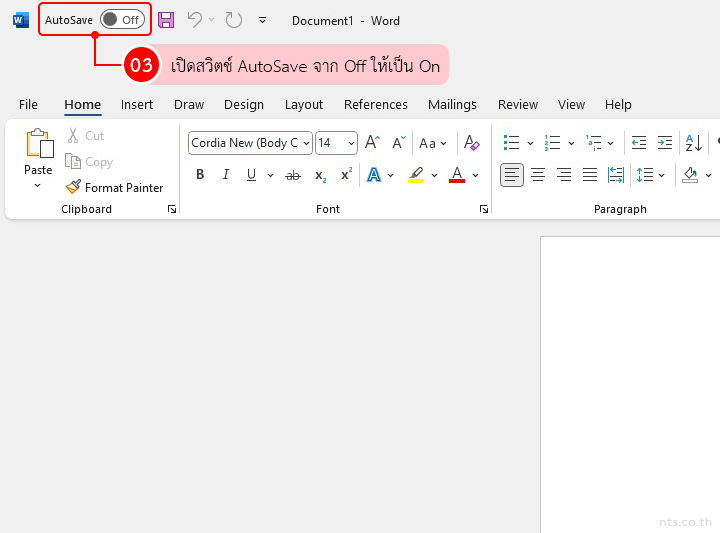Click Increase Font Size icon
720x533 pixels.
pyautogui.click(x=372, y=143)
